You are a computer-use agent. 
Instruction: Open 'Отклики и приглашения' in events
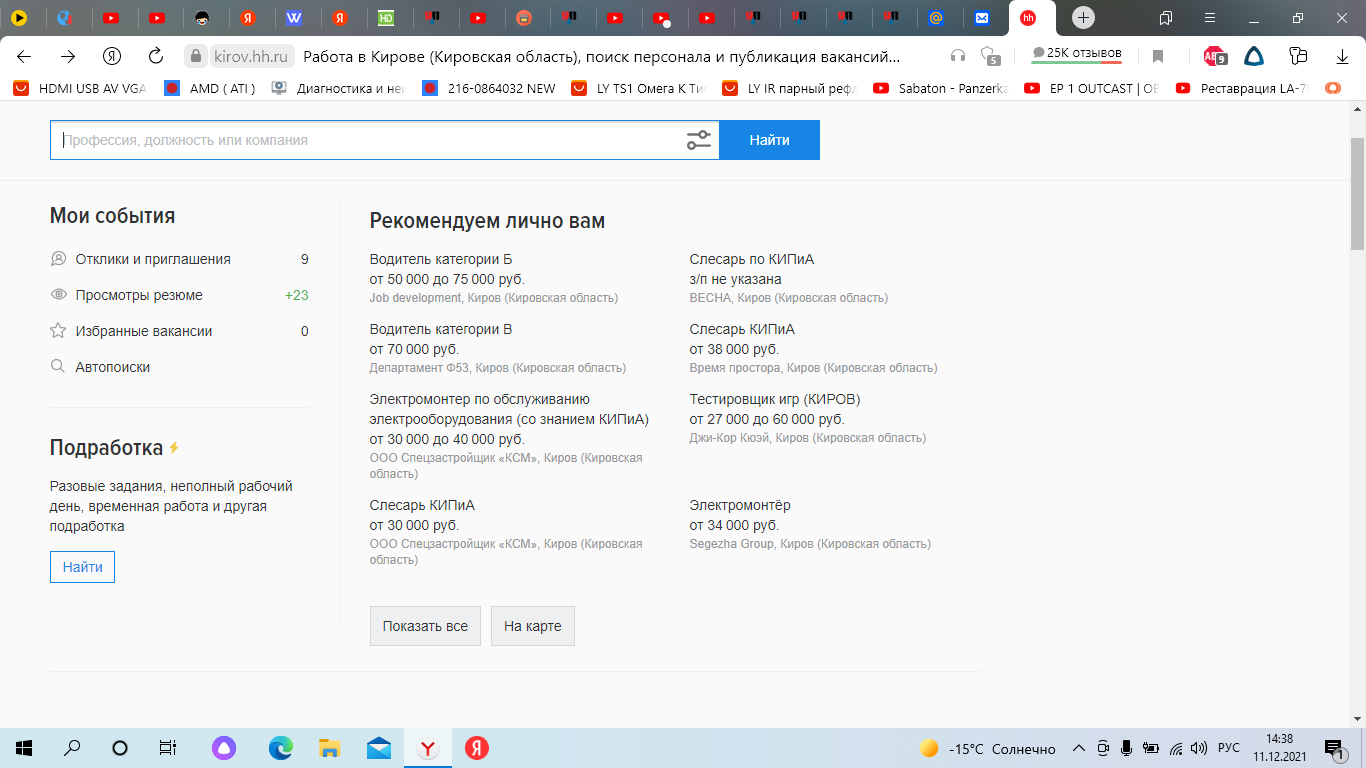pos(153,259)
